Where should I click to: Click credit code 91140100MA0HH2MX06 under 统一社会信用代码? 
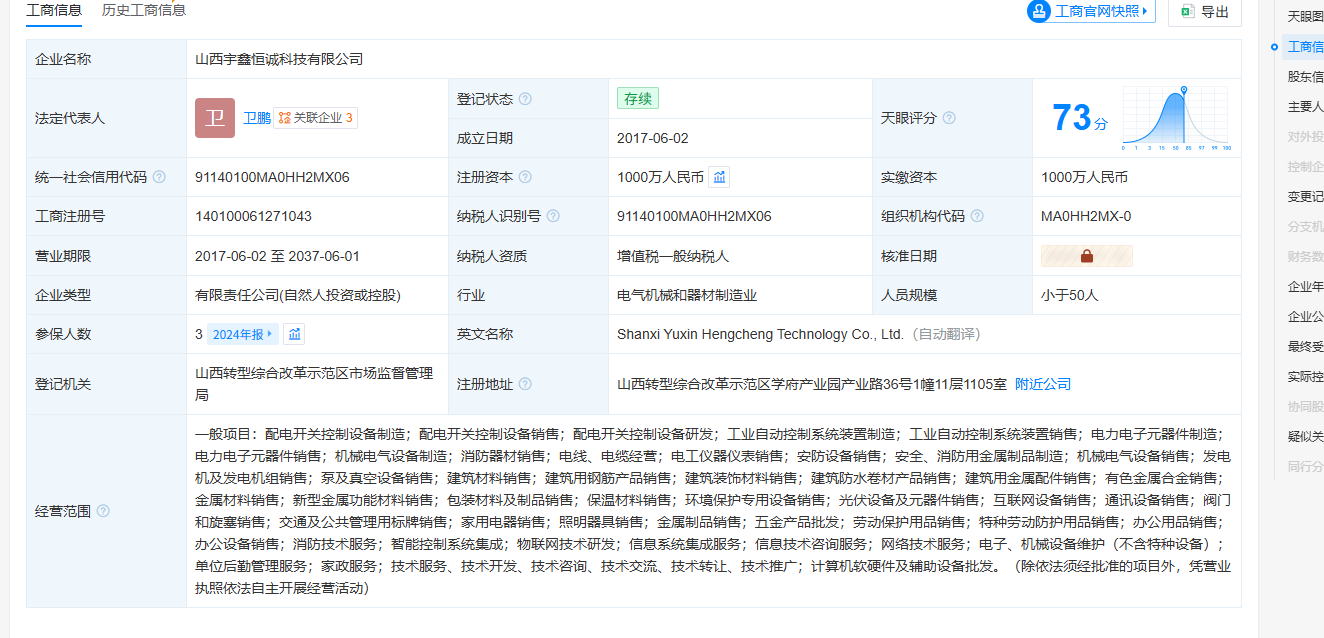click(272, 177)
